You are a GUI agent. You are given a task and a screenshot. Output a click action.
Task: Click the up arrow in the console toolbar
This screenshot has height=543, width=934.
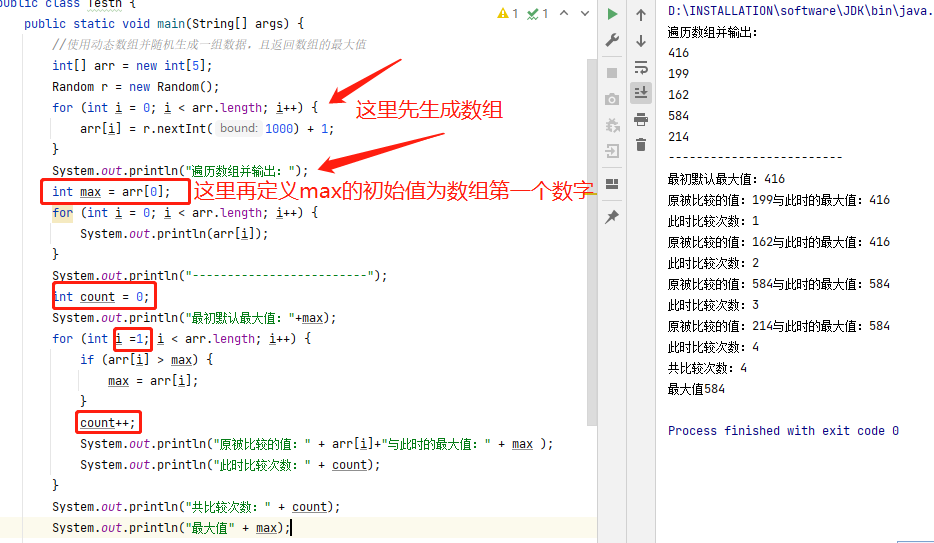[641, 15]
